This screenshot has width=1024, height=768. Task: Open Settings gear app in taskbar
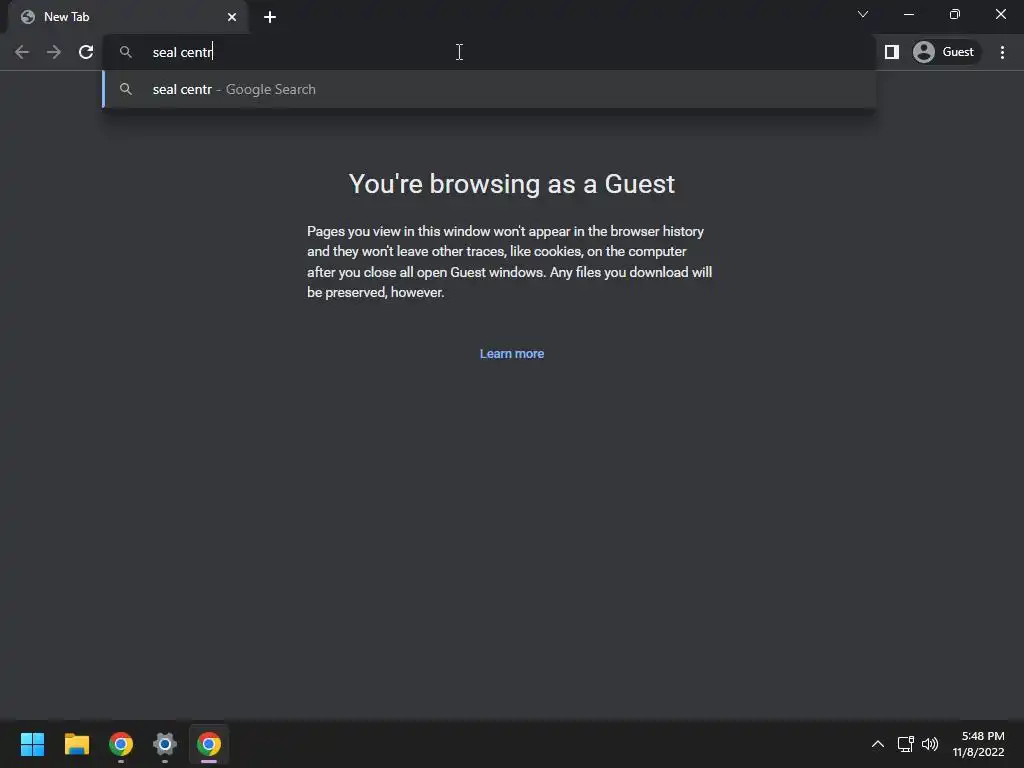165,744
